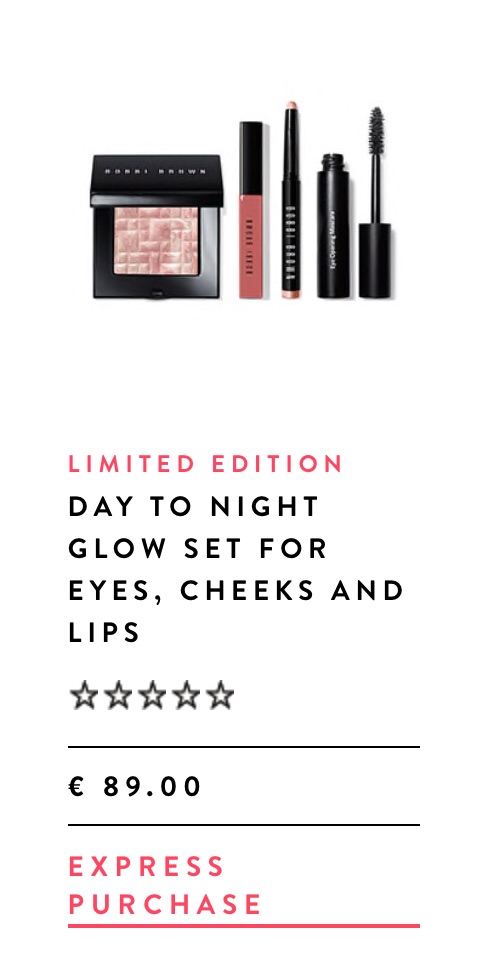Open the Express Purchase link
Viewport: 484px width, 976px height.
165,885
